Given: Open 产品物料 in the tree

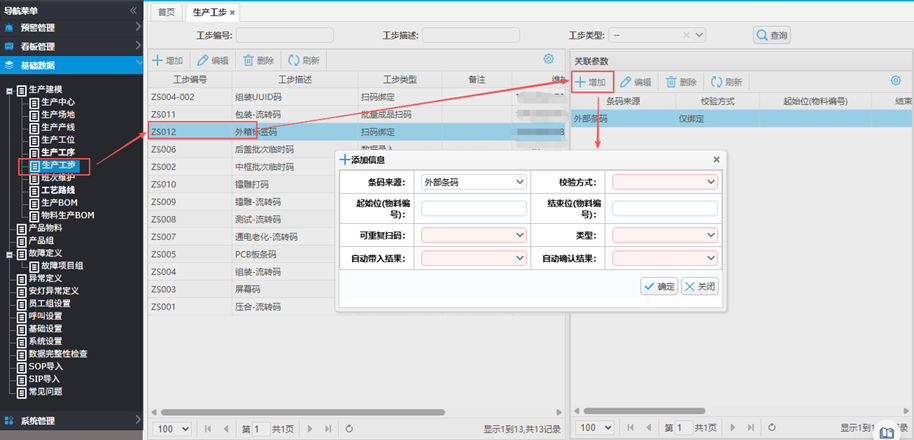Looking at the screenshot, I should coord(45,228).
